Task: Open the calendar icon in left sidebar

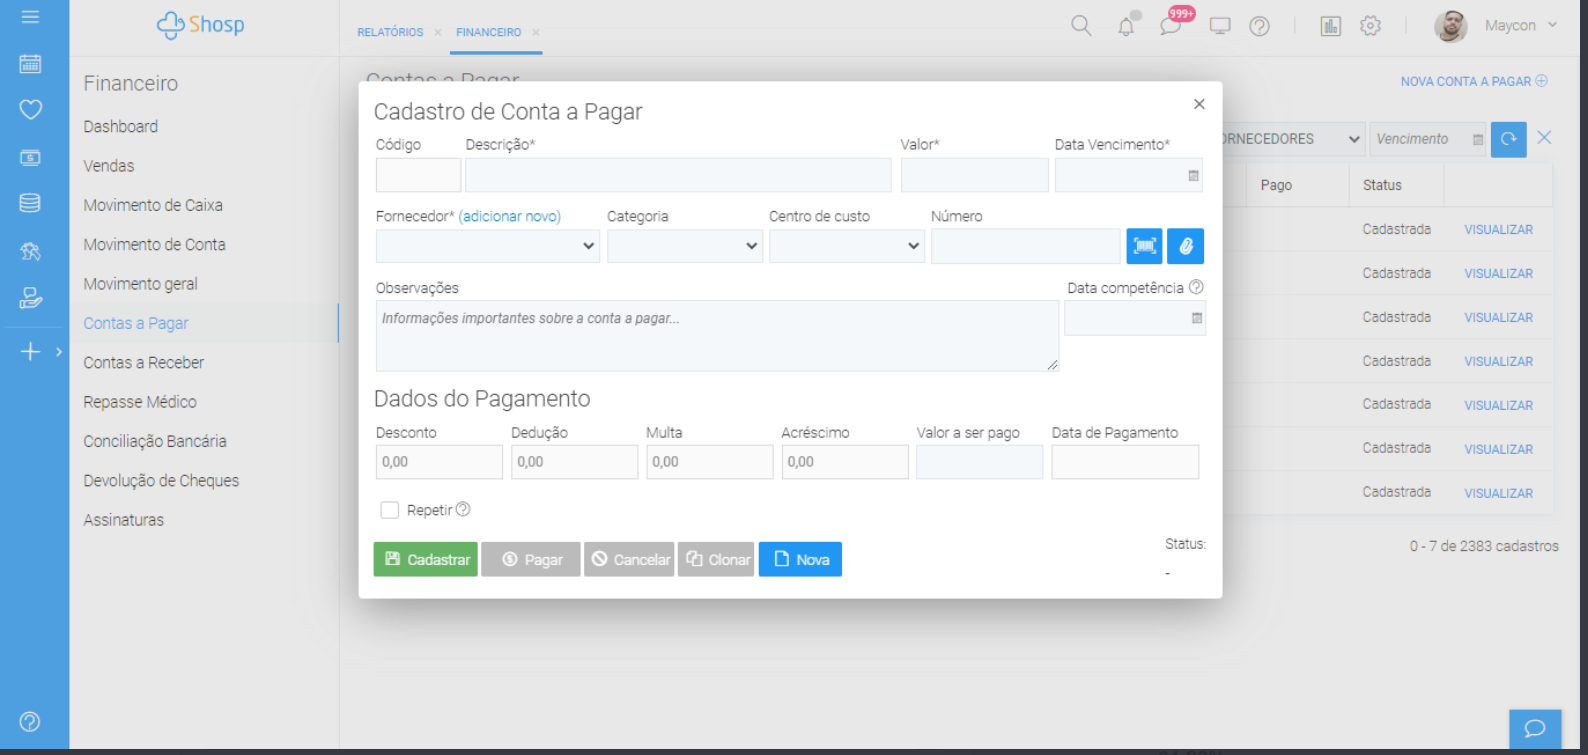Action: 31,64
